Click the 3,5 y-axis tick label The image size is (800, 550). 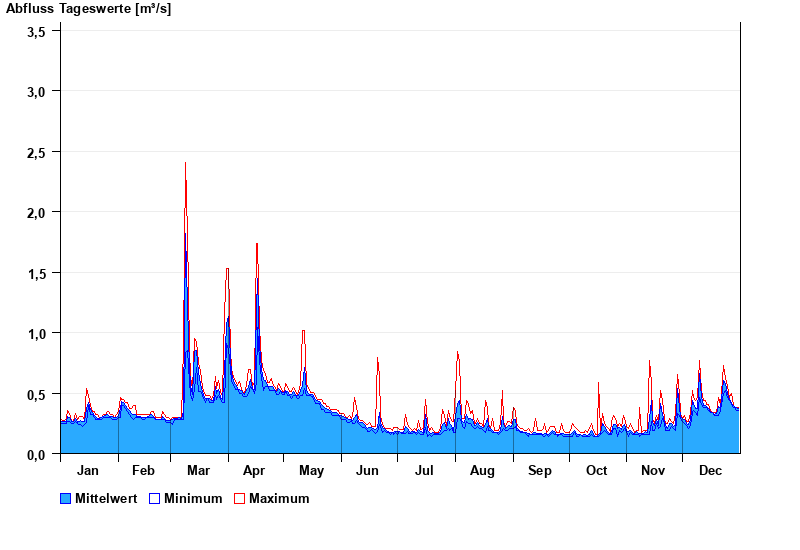(x=36, y=31)
